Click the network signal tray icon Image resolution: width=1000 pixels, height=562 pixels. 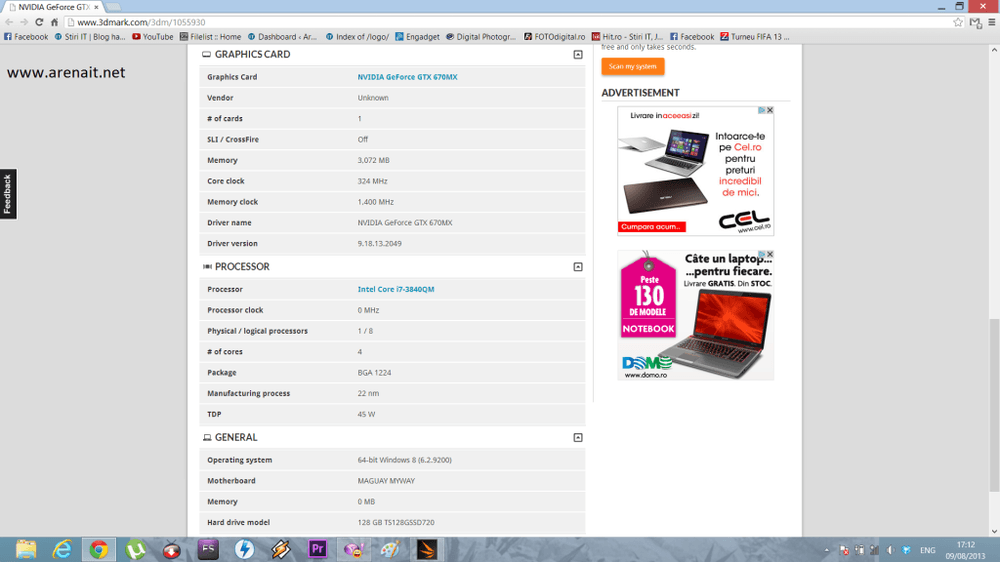(874, 550)
